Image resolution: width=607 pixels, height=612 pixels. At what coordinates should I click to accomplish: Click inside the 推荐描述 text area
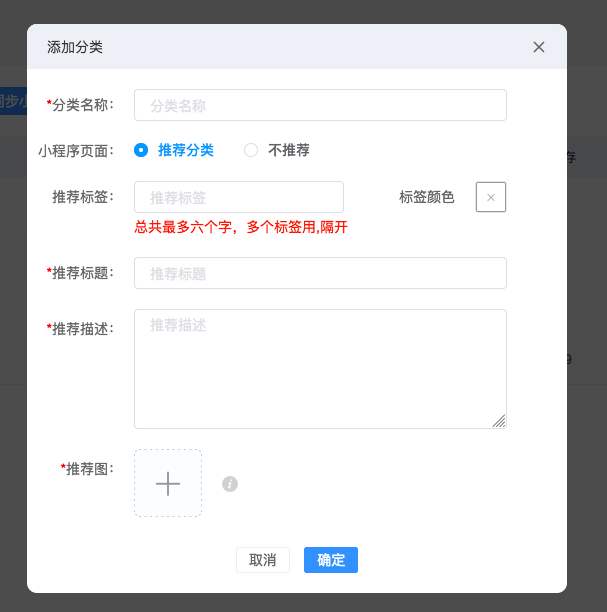(x=320, y=369)
